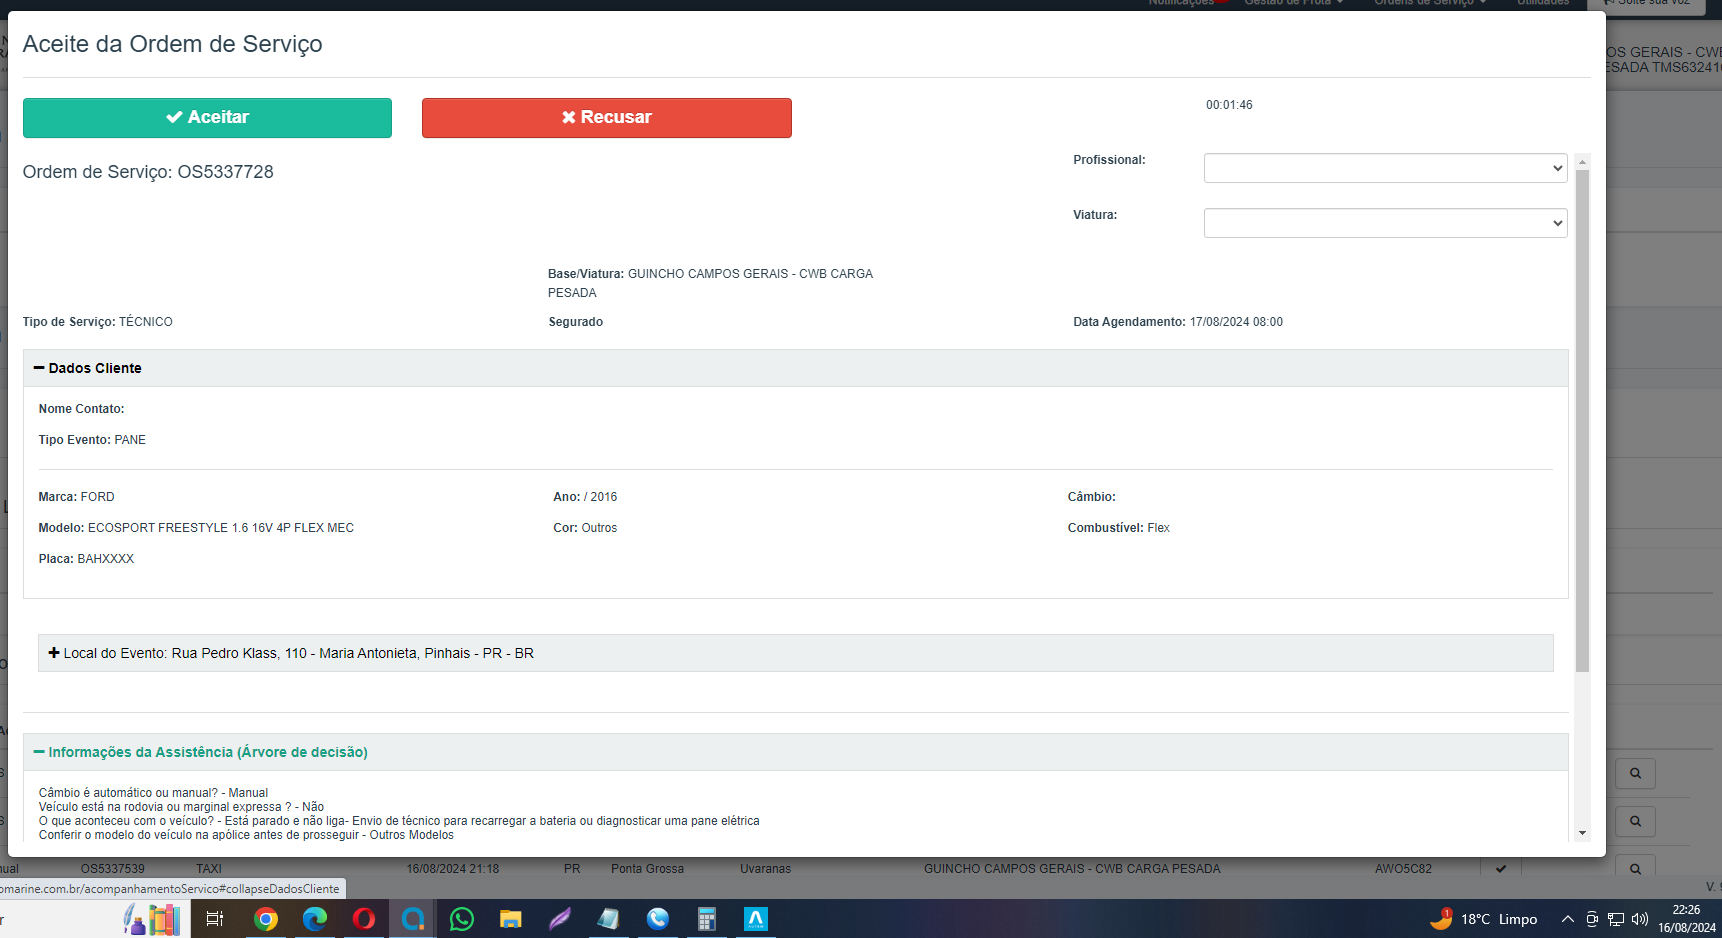The width and height of the screenshot is (1722, 938).
Task: Open Google Chrome from taskbar
Action: click(266, 919)
